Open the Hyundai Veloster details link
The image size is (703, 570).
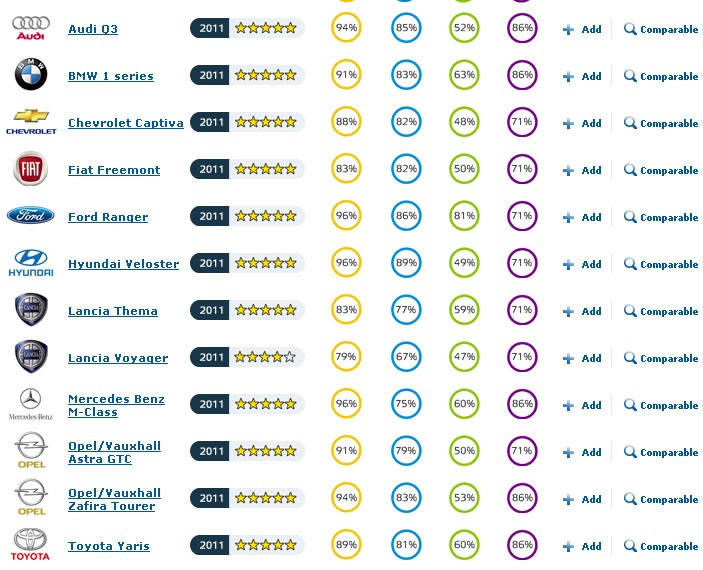coord(123,264)
